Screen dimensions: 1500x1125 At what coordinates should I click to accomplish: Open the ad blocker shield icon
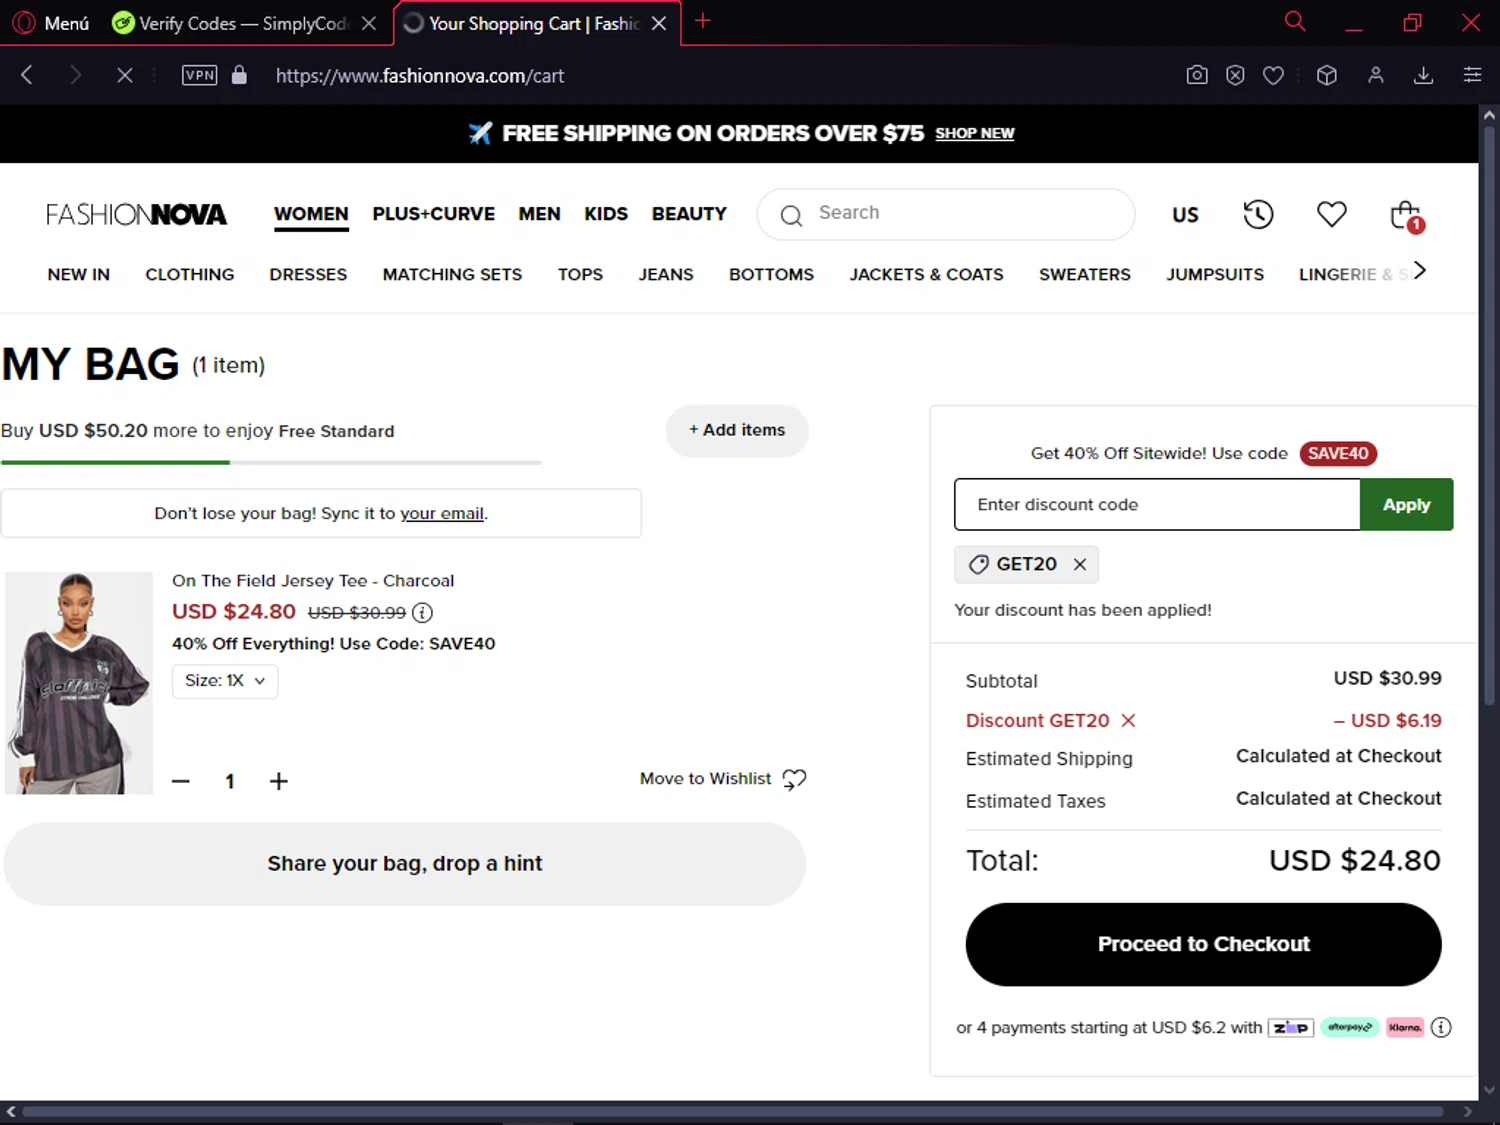[x=1235, y=75]
